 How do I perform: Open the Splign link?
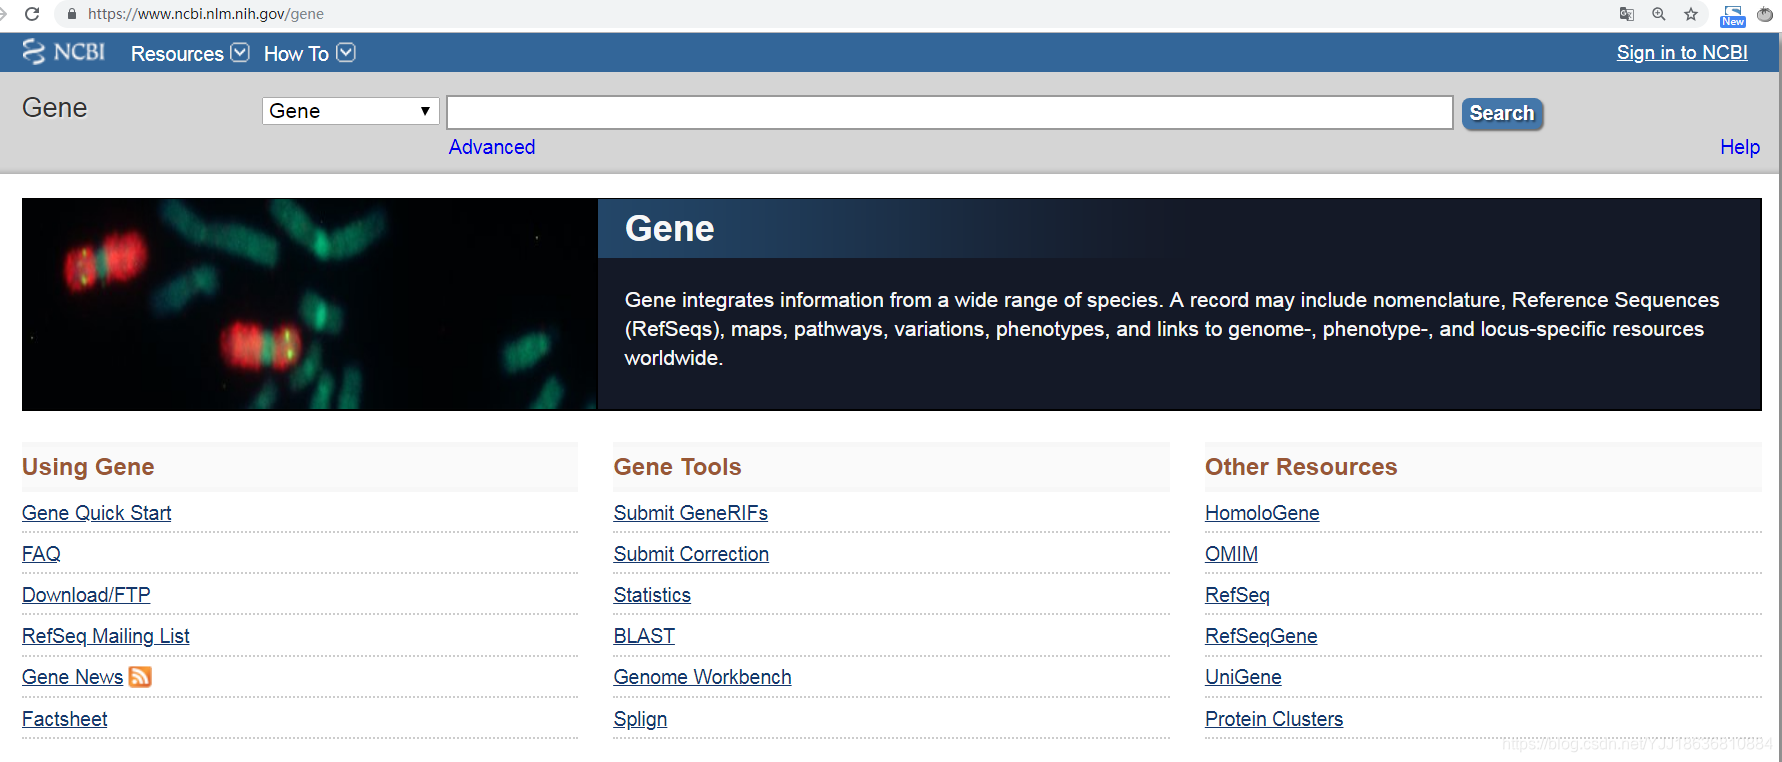click(x=640, y=719)
